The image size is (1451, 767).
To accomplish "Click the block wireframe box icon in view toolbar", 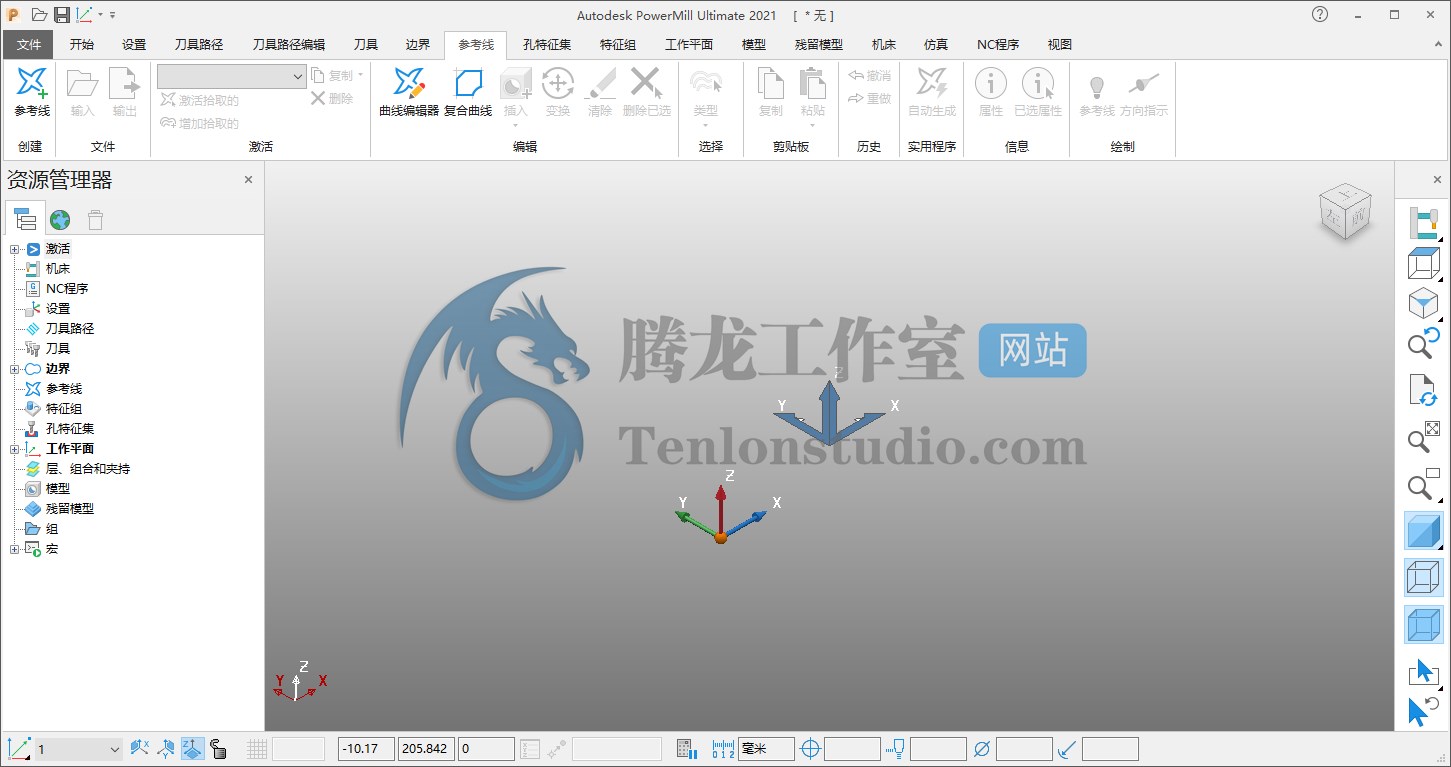I will (1423, 264).
